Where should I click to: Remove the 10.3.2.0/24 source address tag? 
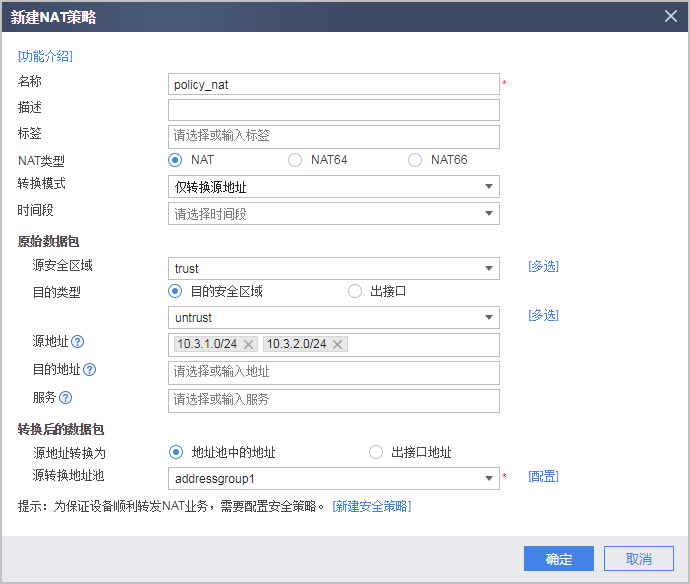click(338, 344)
